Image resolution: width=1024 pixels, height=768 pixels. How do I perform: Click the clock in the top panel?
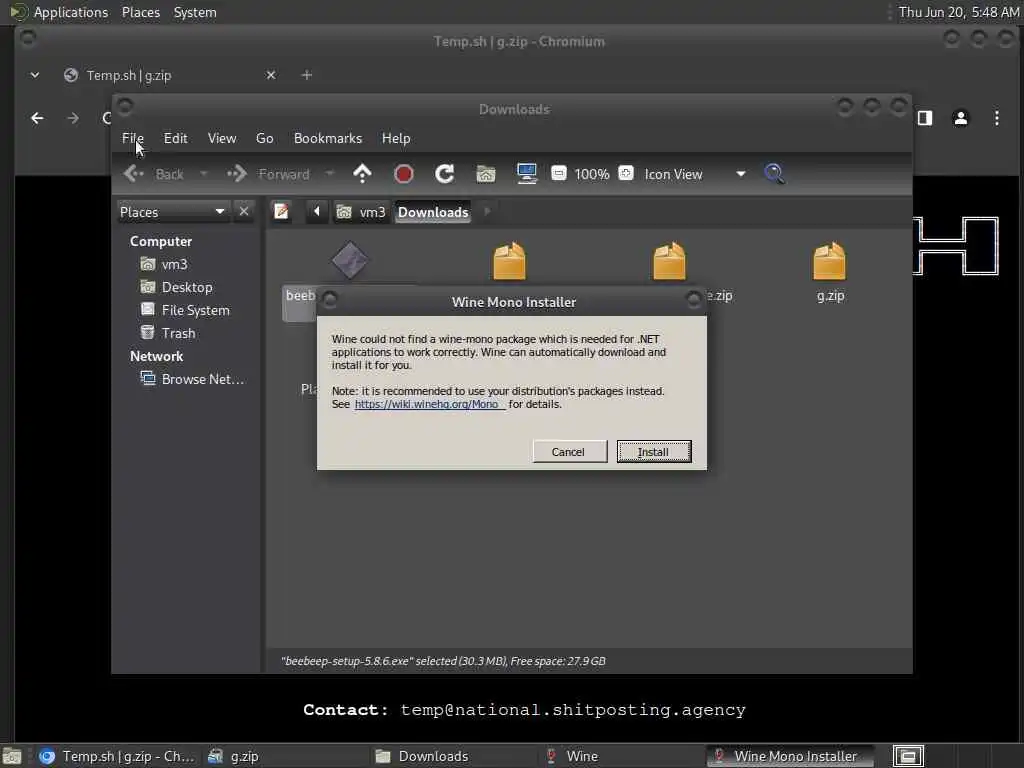pos(958,12)
